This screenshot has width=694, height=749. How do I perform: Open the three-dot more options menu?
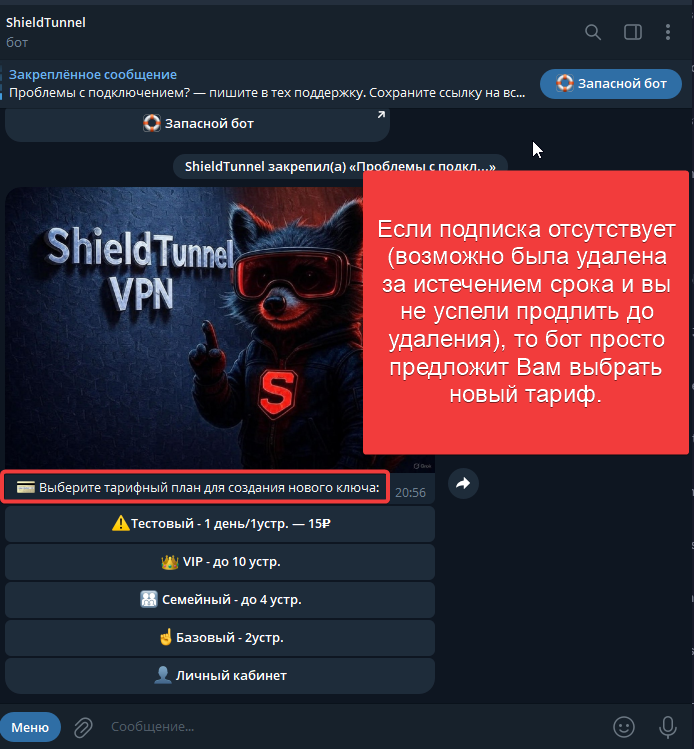point(668,32)
